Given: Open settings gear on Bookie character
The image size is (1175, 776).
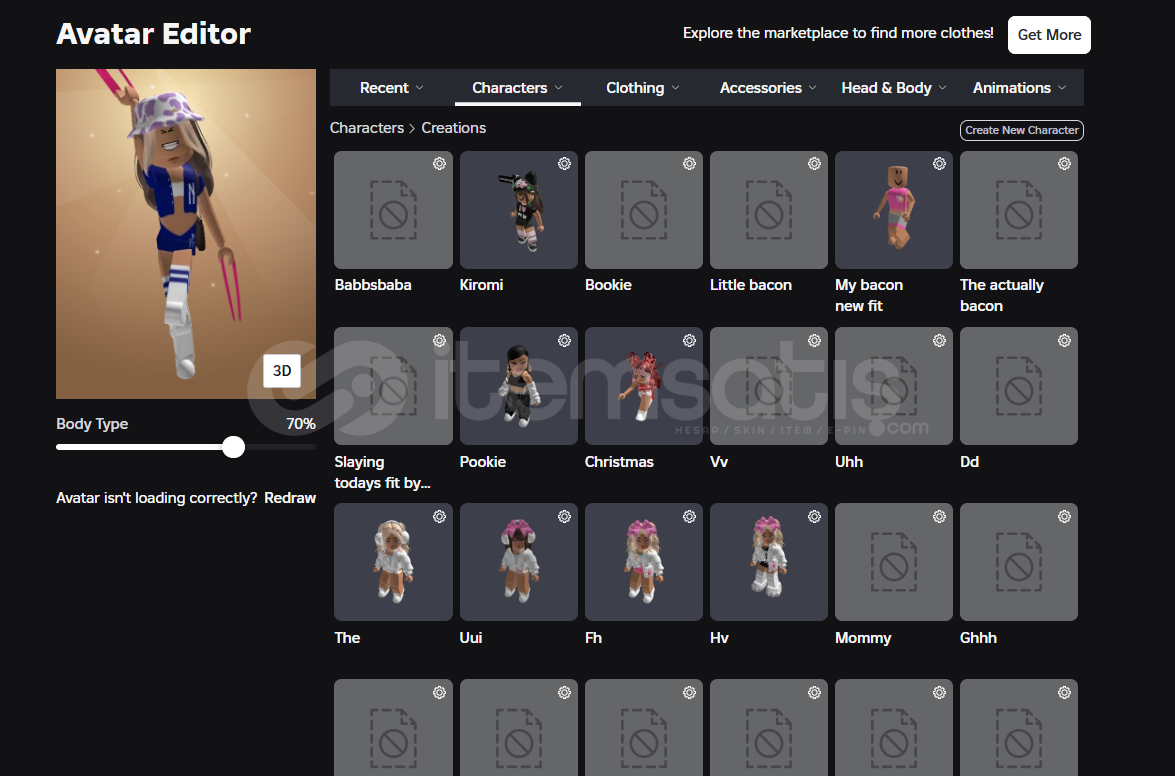Looking at the screenshot, I should click(x=689, y=163).
